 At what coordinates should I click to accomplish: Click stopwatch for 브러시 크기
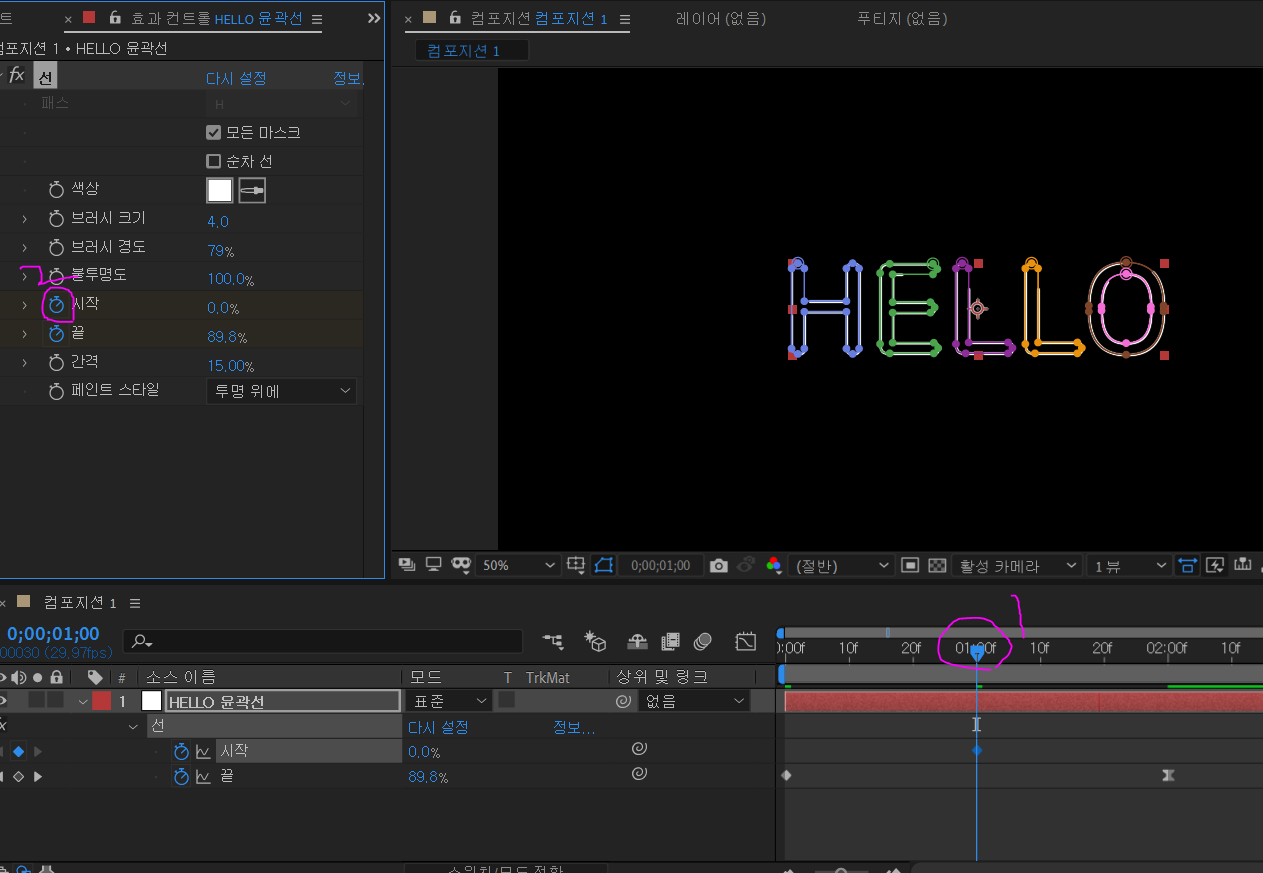point(56,218)
